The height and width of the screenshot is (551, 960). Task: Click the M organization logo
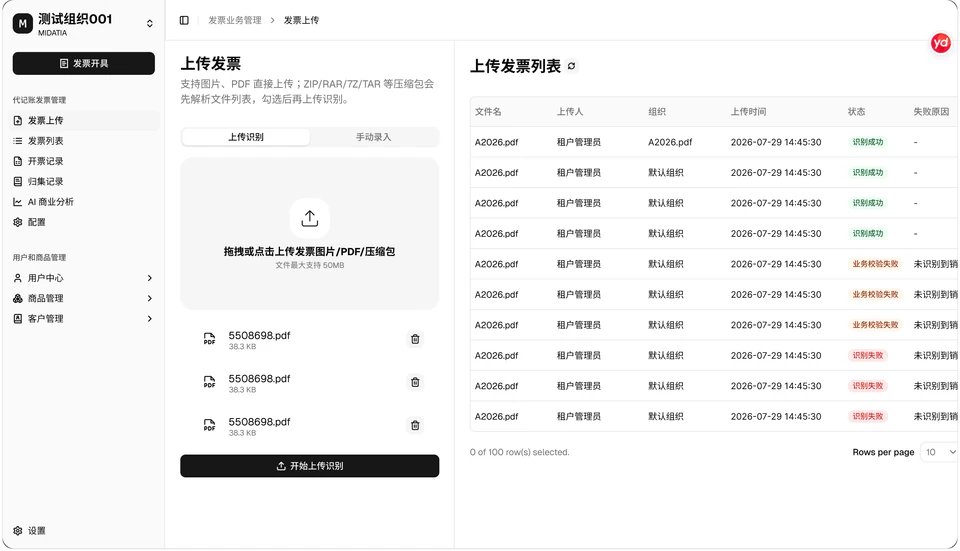click(x=23, y=24)
